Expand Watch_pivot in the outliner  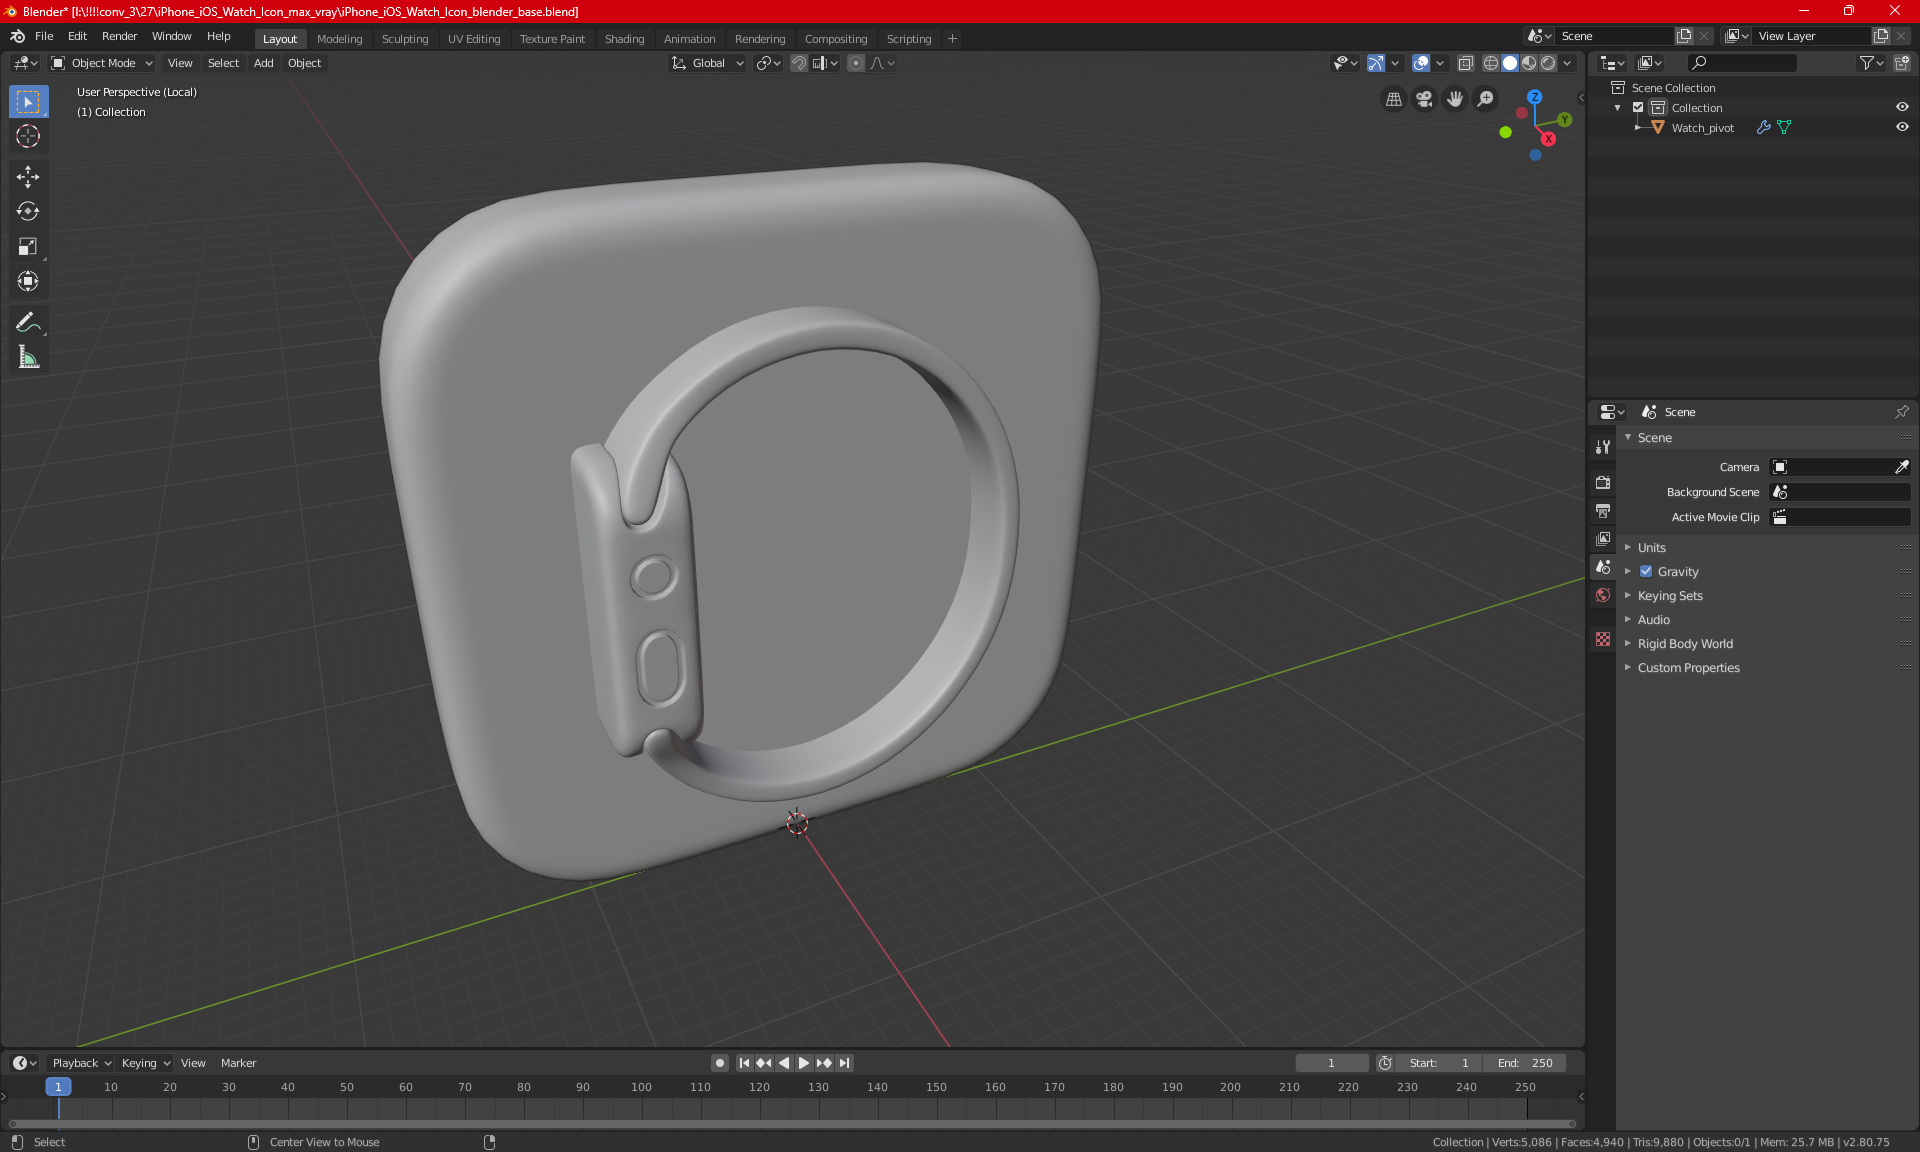pos(1638,127)
